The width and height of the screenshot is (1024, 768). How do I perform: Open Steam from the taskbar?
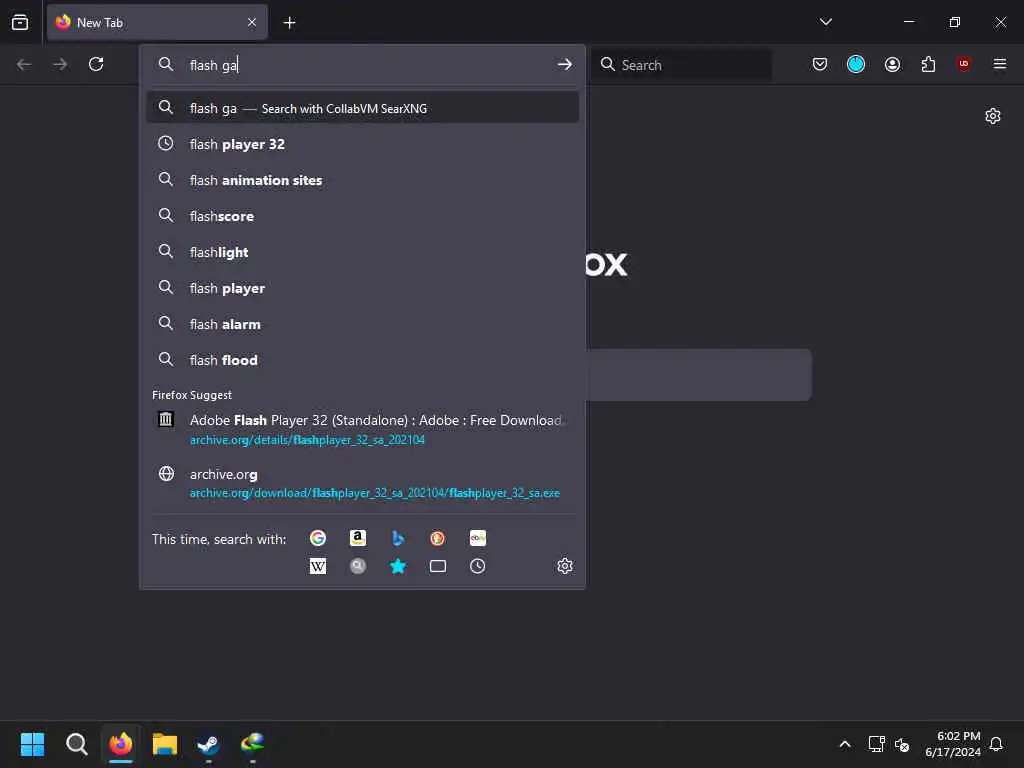click(208, 744)
